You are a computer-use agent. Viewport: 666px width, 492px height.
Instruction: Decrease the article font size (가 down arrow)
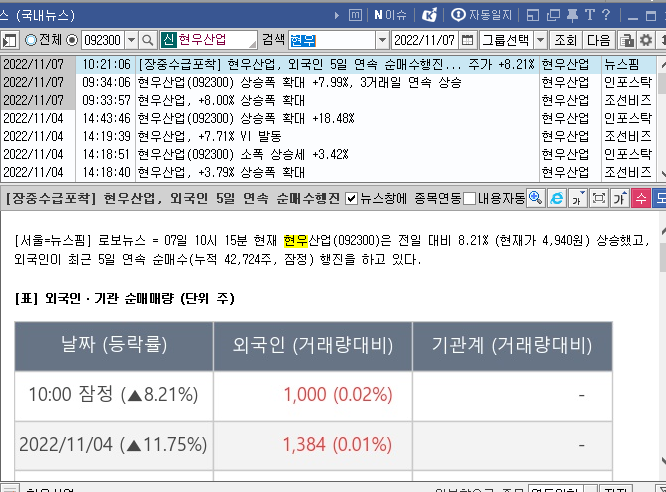[578, 198]
